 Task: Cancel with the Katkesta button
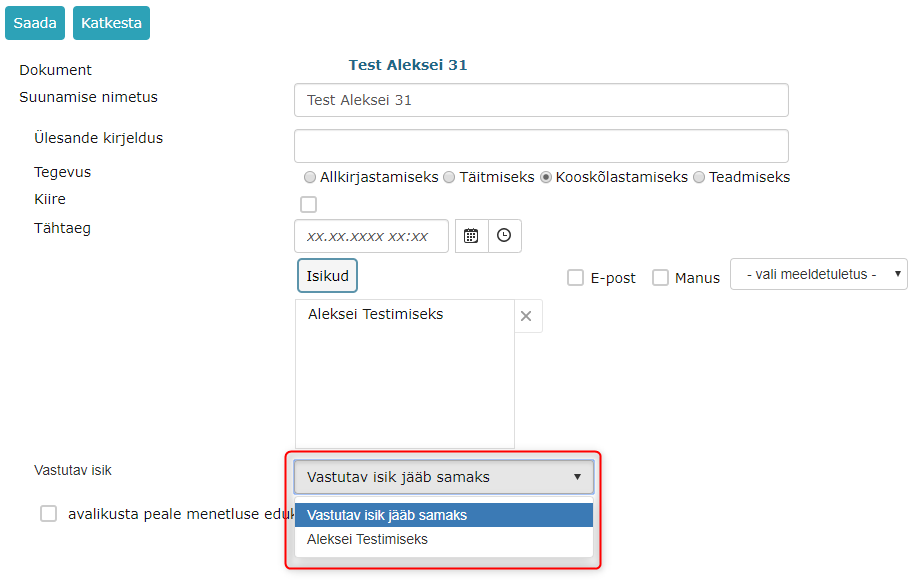(111, 23)
